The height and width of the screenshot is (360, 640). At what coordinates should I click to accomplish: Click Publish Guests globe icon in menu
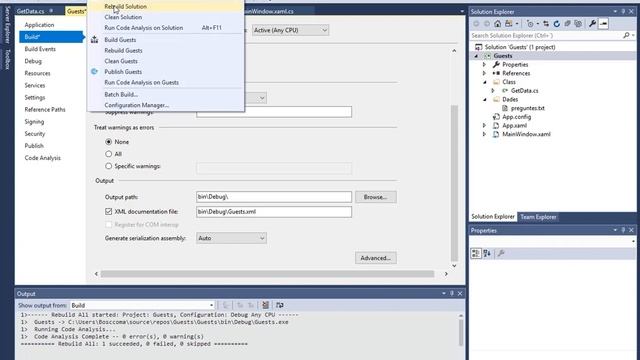94,71
